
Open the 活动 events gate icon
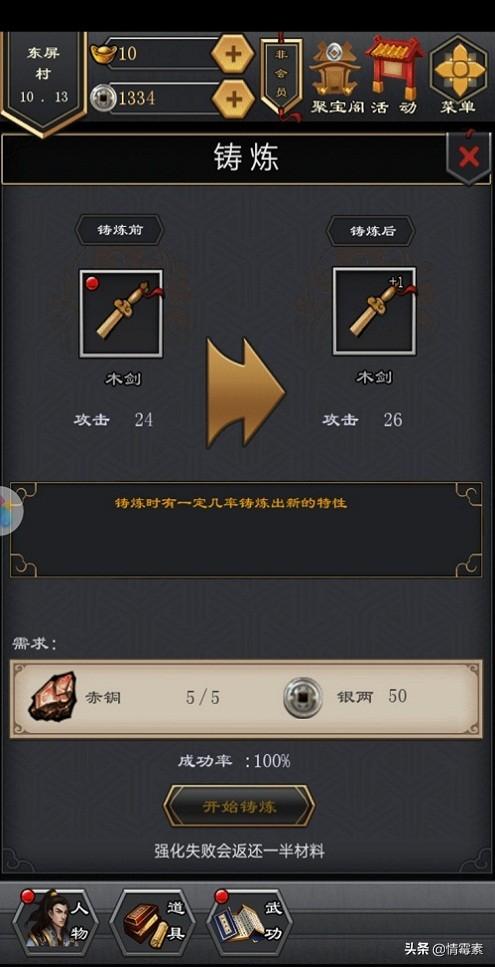tap(395, 76)
